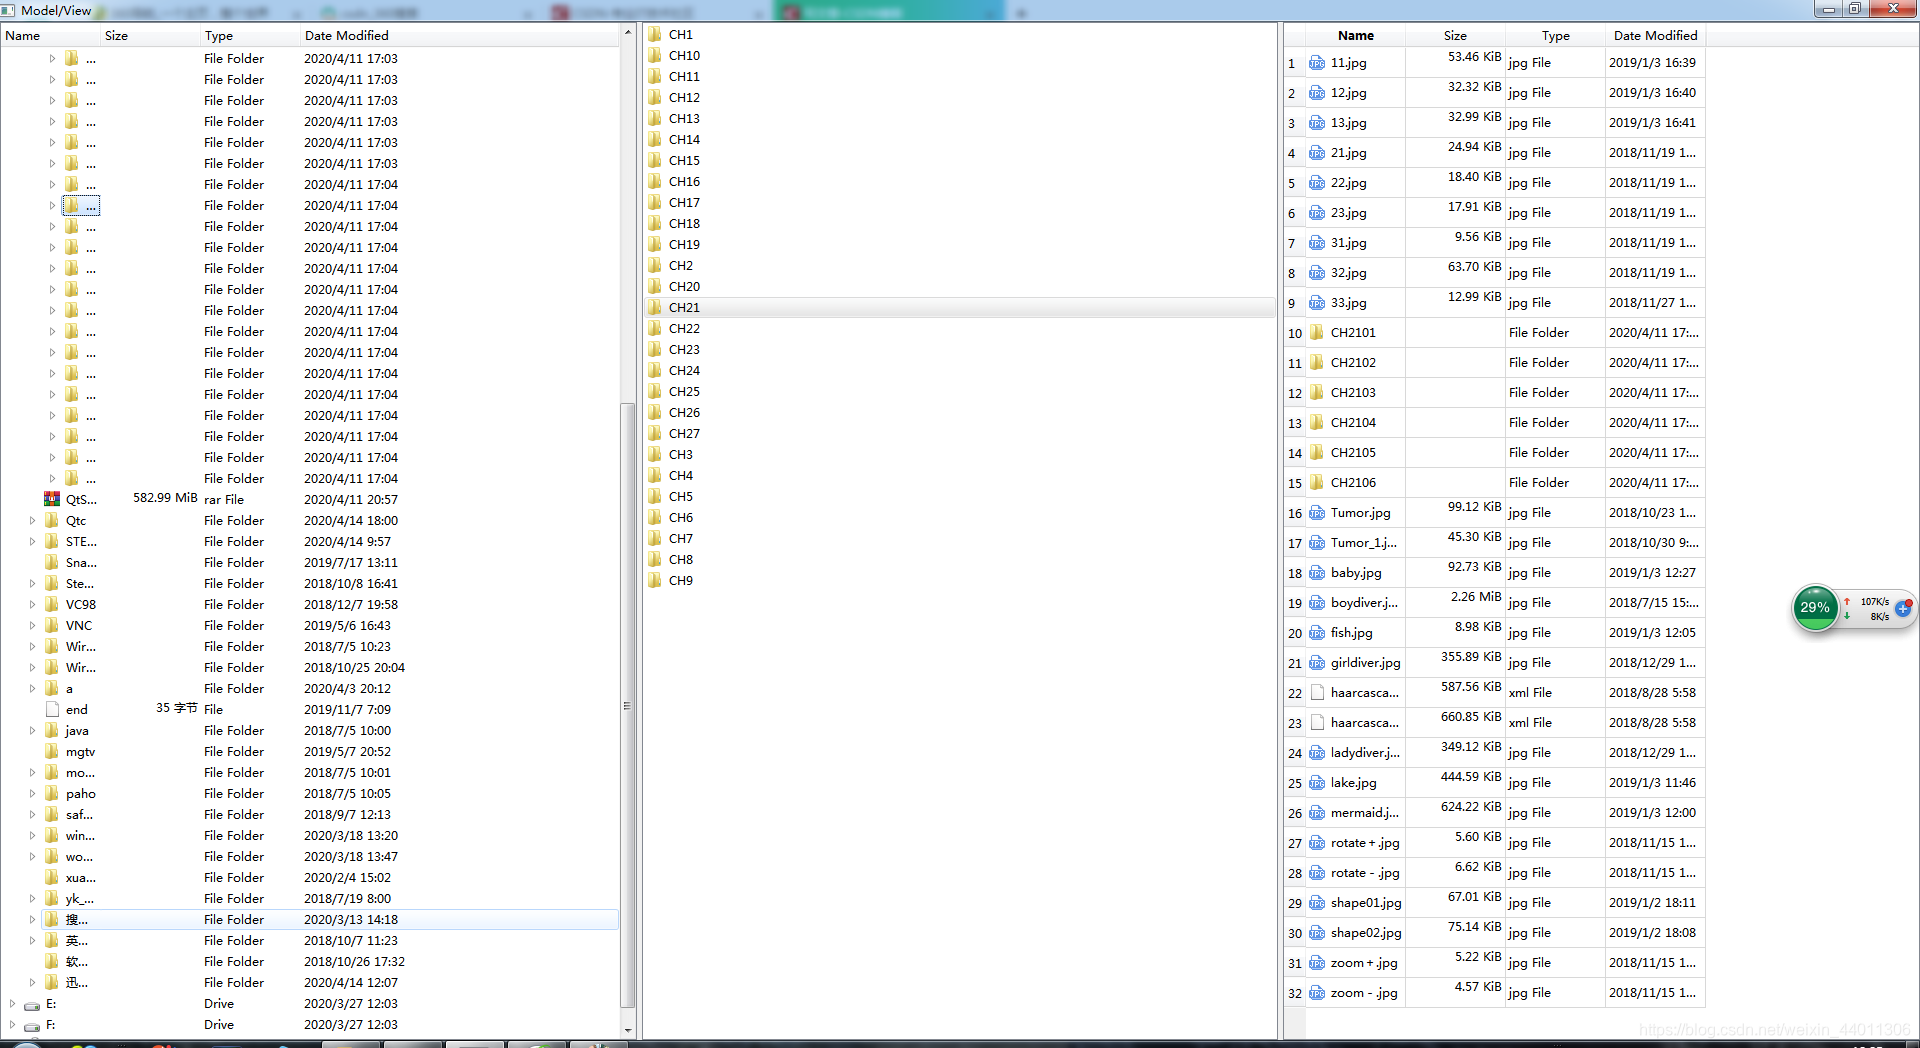Click the 582.99 MiB size cell
The width and height of the screenshot is (1920, 1048).
(x=165, y=497)
